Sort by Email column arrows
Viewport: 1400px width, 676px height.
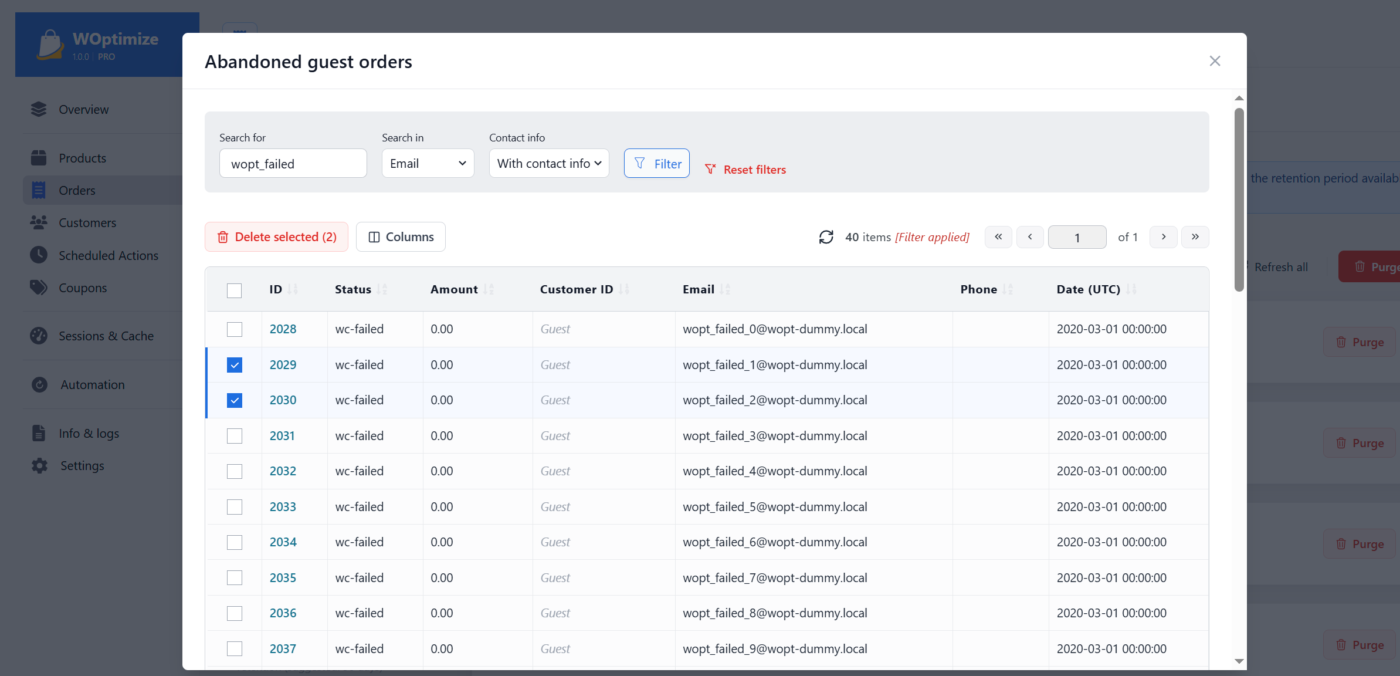725,290
